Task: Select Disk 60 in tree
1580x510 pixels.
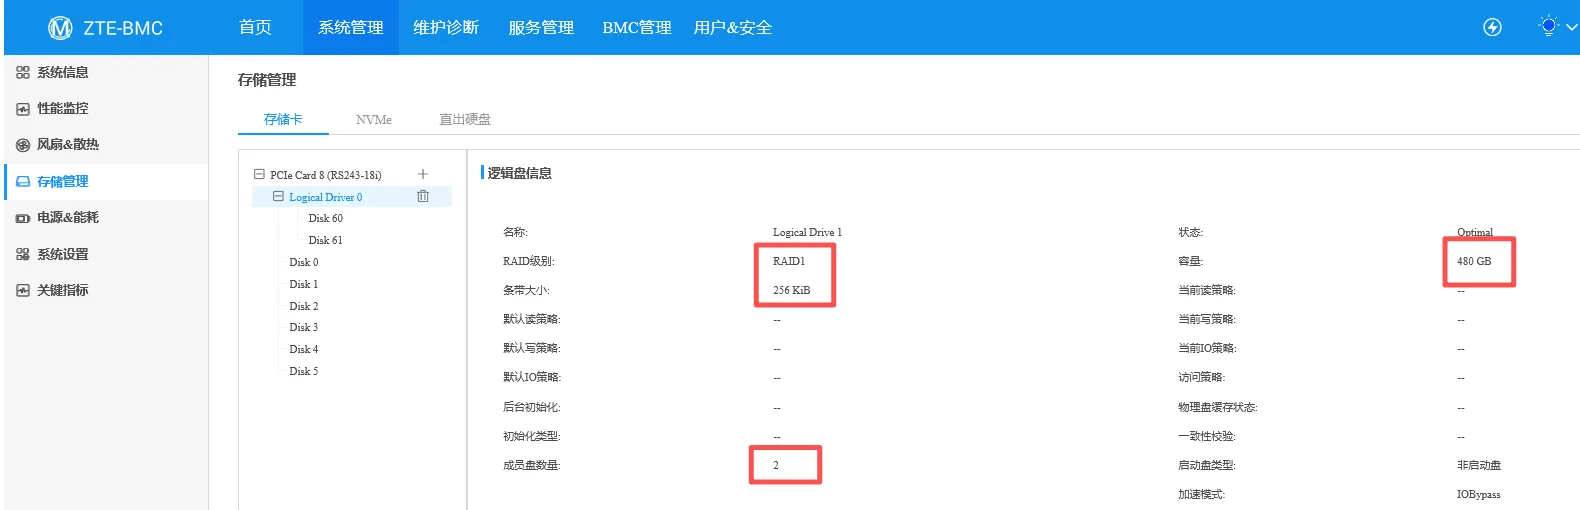Action: click(x=326, y=218)
